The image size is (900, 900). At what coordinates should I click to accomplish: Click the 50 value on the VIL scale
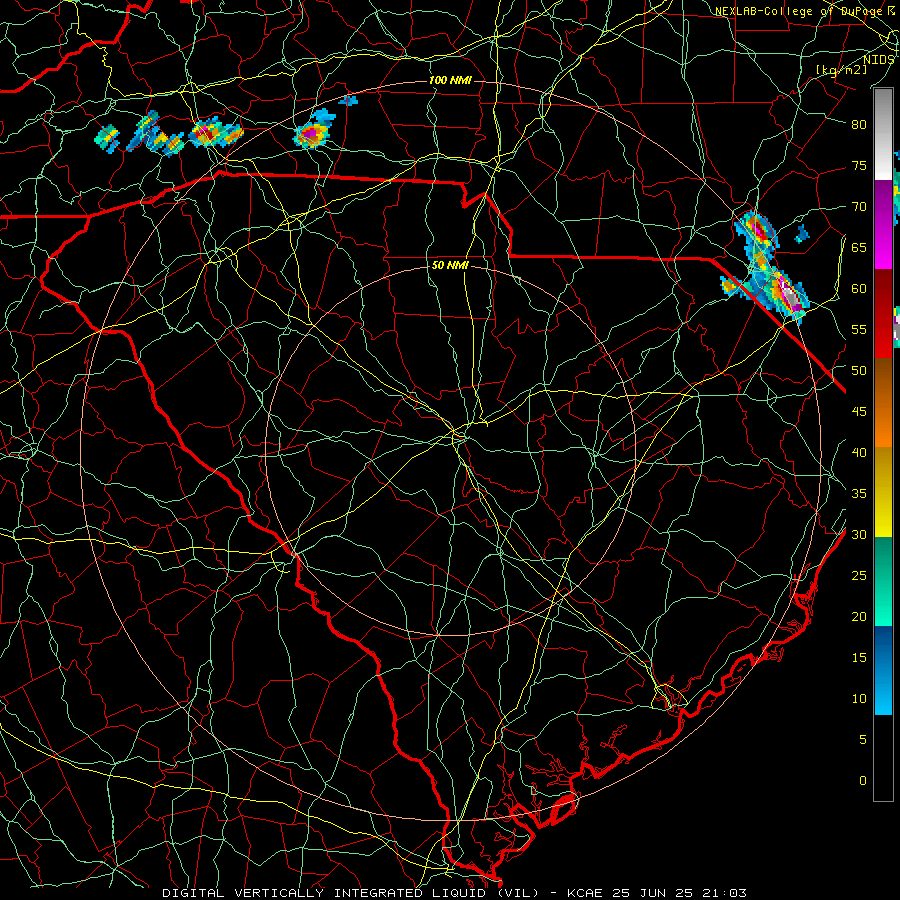point(859,371)
